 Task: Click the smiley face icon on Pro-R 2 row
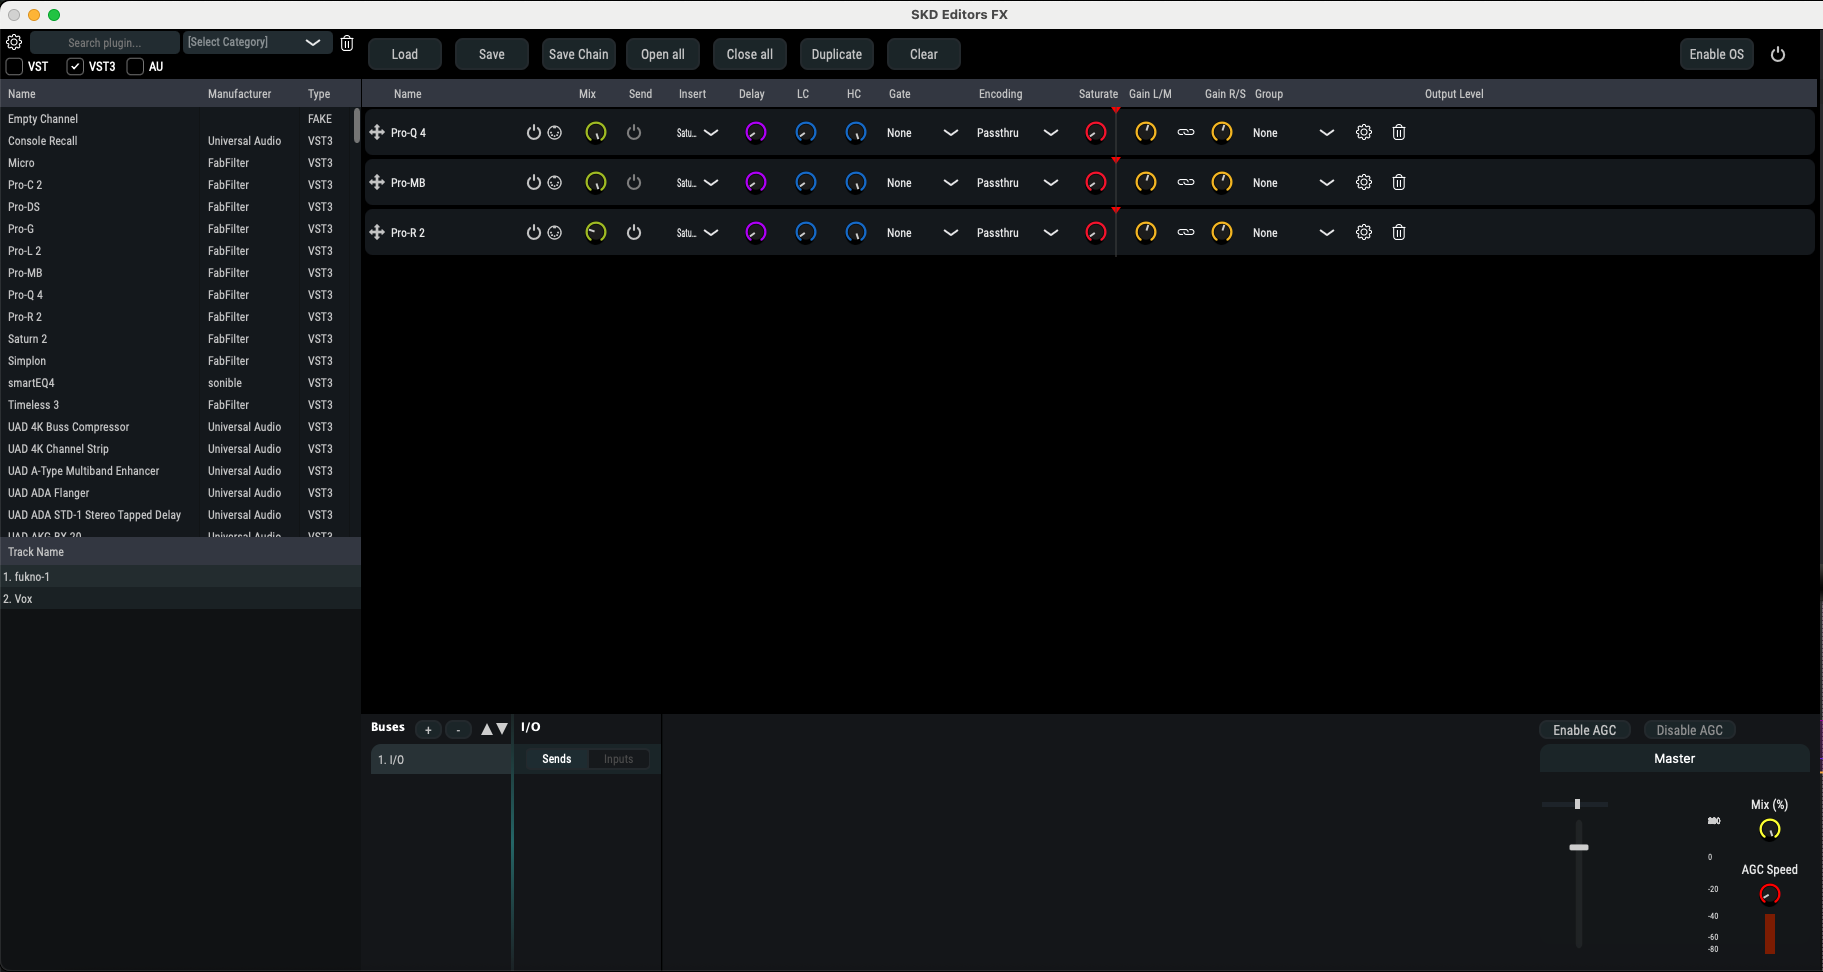(555, 232)
